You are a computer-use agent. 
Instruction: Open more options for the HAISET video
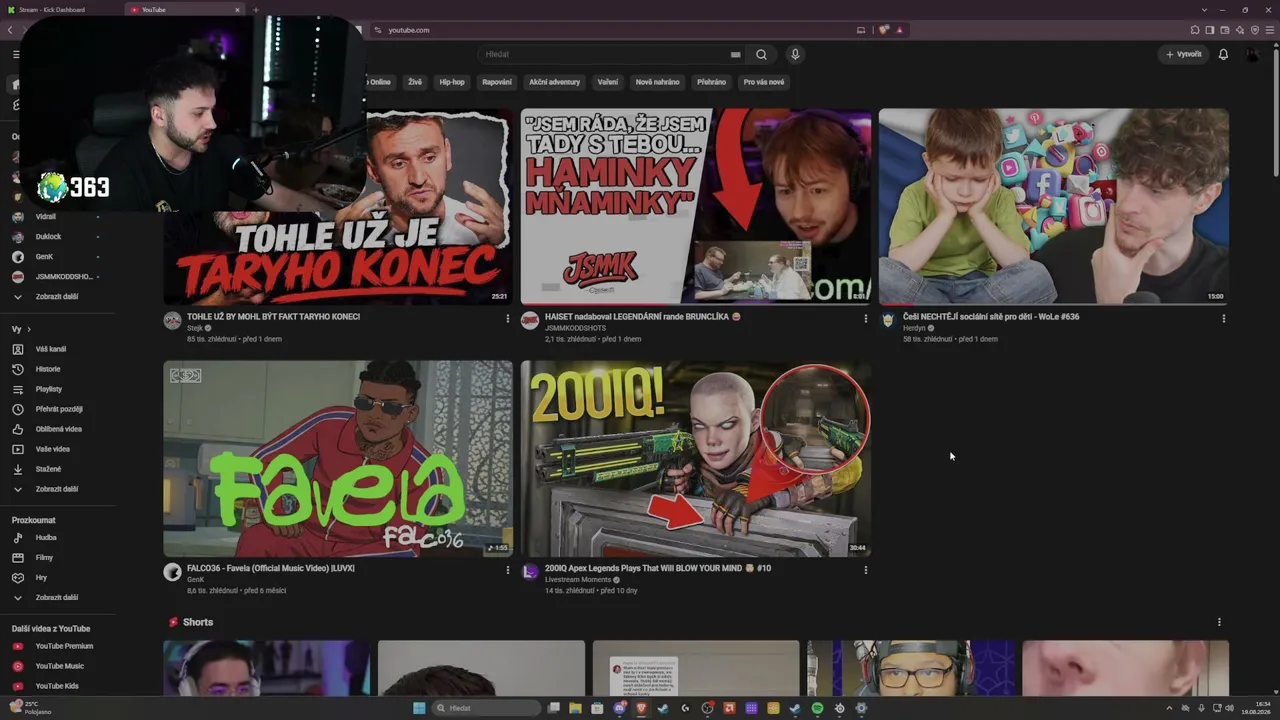click(865, 319)
